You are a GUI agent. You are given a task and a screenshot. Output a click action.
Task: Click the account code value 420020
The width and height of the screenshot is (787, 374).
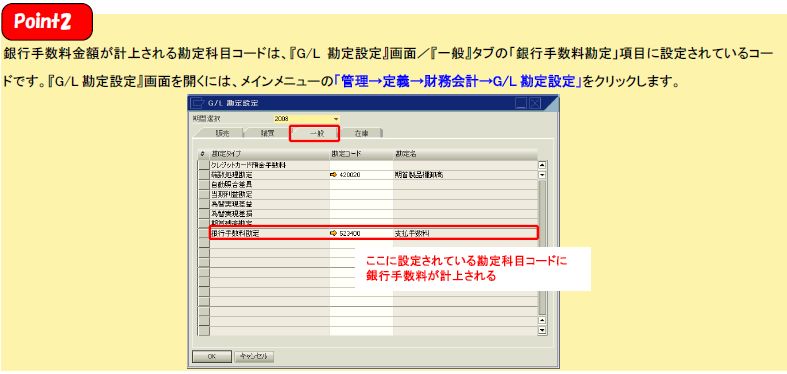tap(350, 175)
